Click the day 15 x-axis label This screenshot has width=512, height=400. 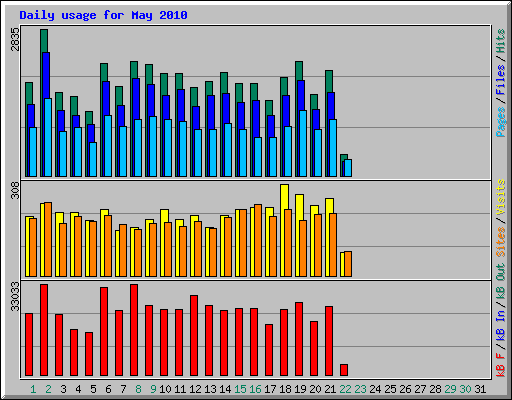click(x=240, y=389)
